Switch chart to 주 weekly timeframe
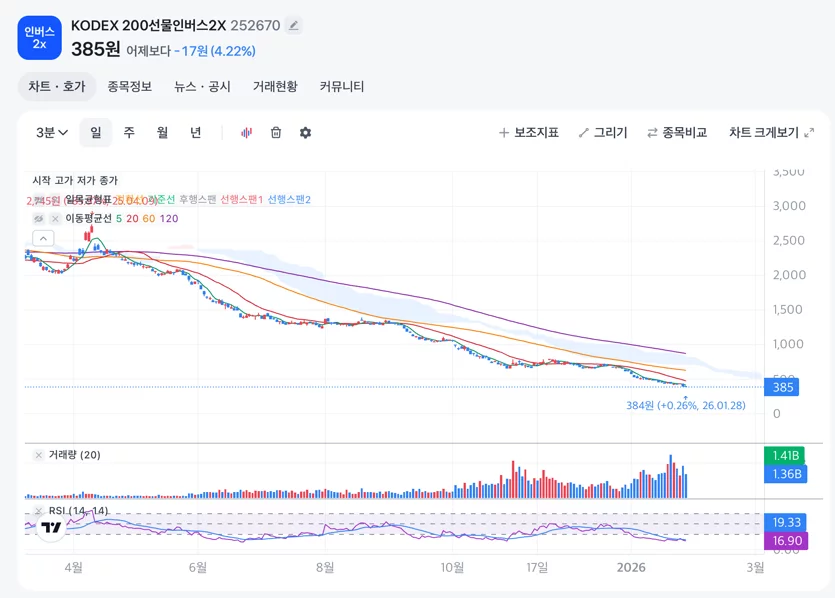835x598 pixels. coord(129,133)
